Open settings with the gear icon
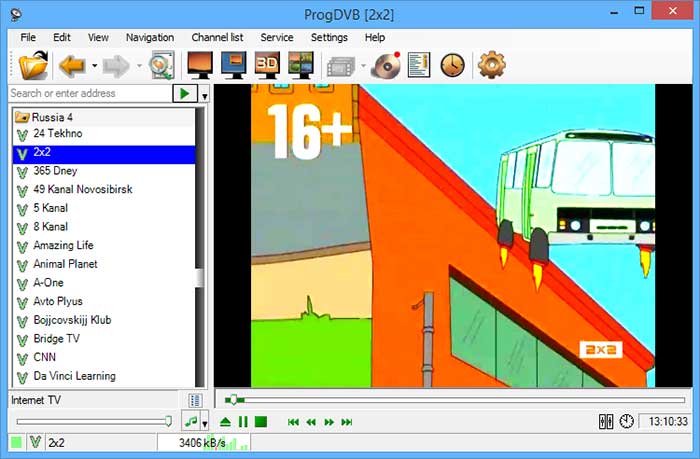This screenshot has width=700, height=459. pyautogui.click(x=492, y=65)
